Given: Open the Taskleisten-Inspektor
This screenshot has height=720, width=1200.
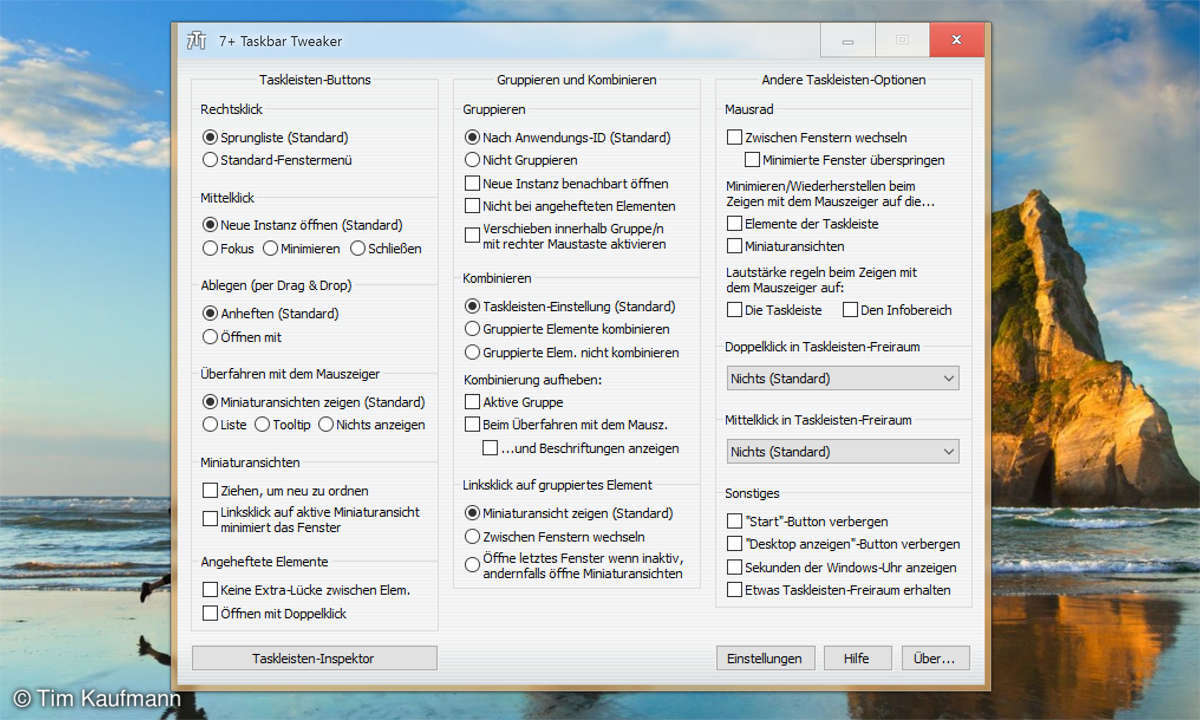Looking at the screenshot, I should (x=314, y=658).
